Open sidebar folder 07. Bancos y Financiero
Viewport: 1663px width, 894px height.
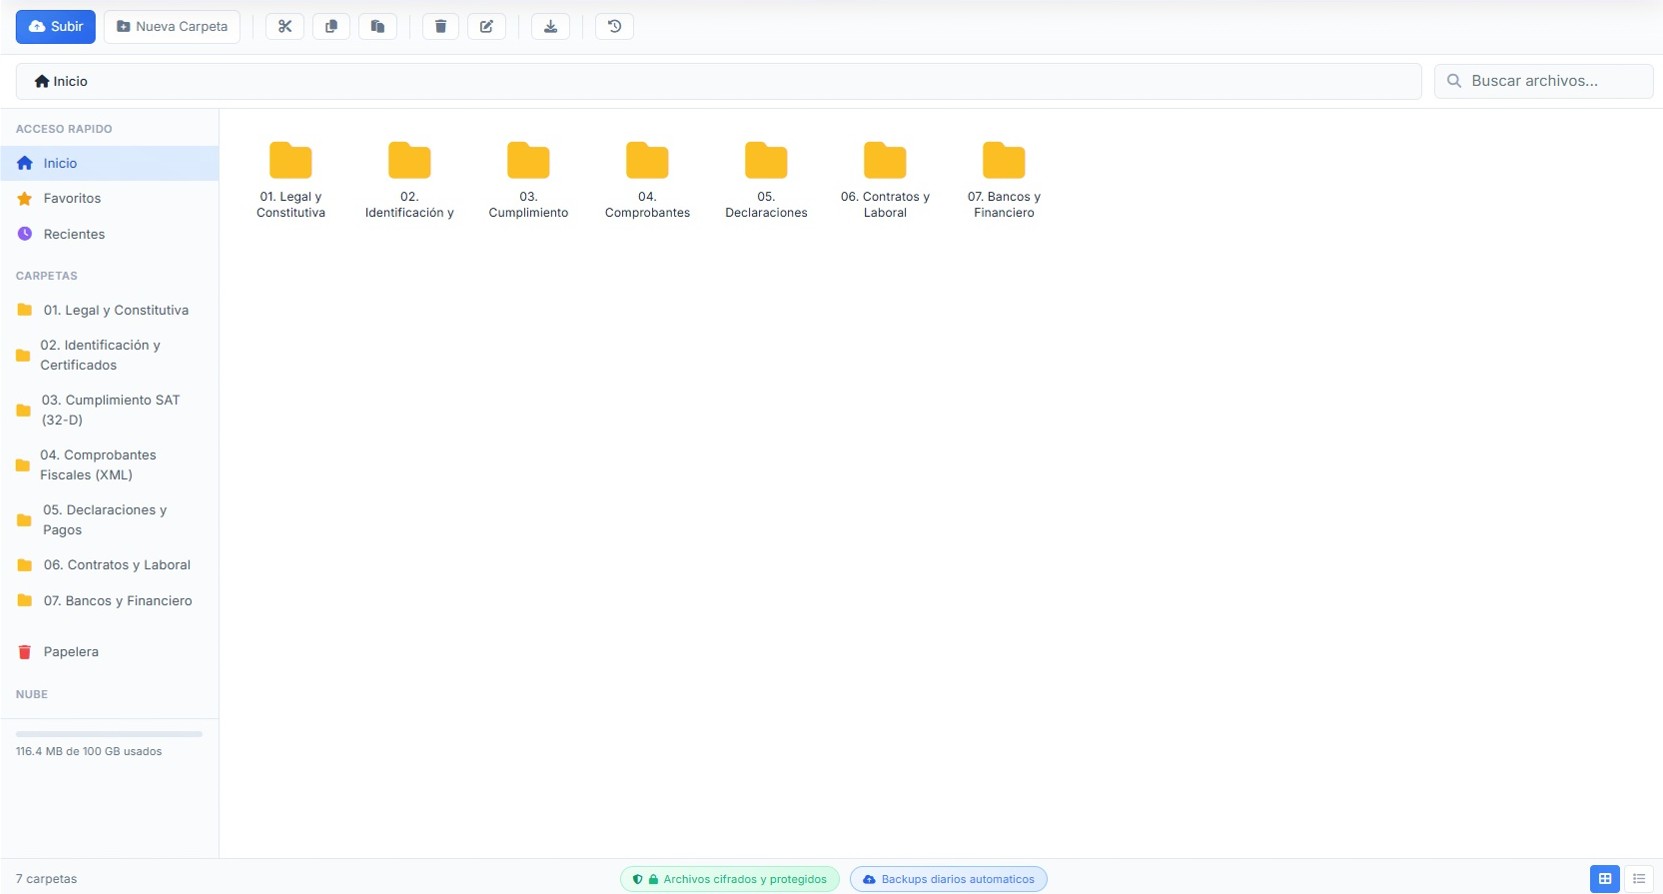click(109, 601)
